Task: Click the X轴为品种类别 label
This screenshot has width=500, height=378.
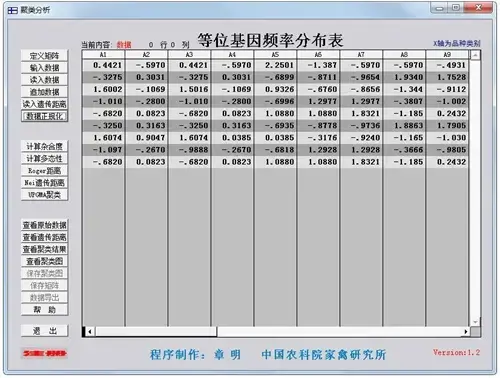Action: (x=456, y=43)
